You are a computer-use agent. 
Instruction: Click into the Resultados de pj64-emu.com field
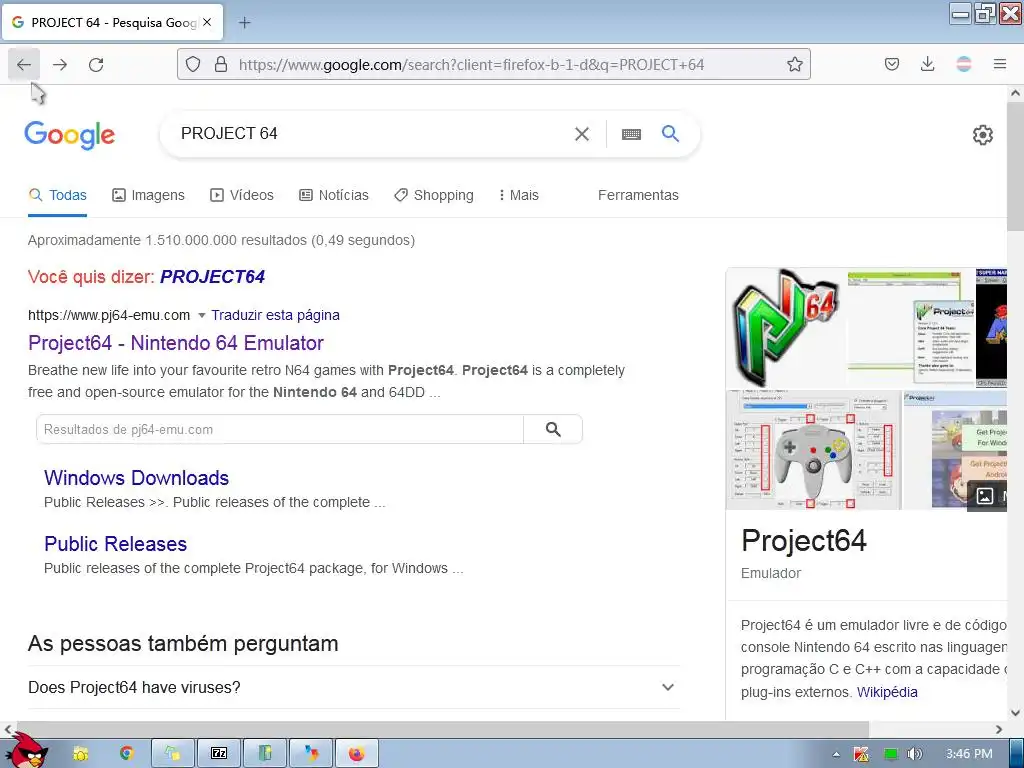[x=280, y=429]
